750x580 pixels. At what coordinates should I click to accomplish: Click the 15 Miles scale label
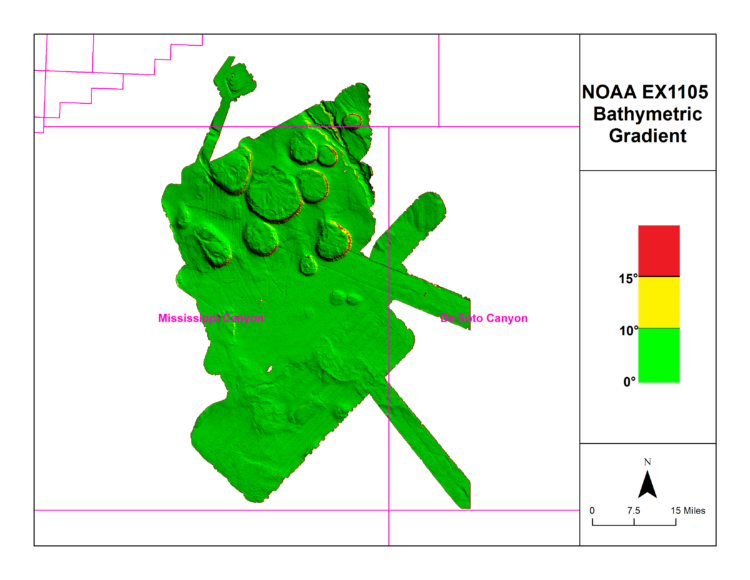click(688, 511)
